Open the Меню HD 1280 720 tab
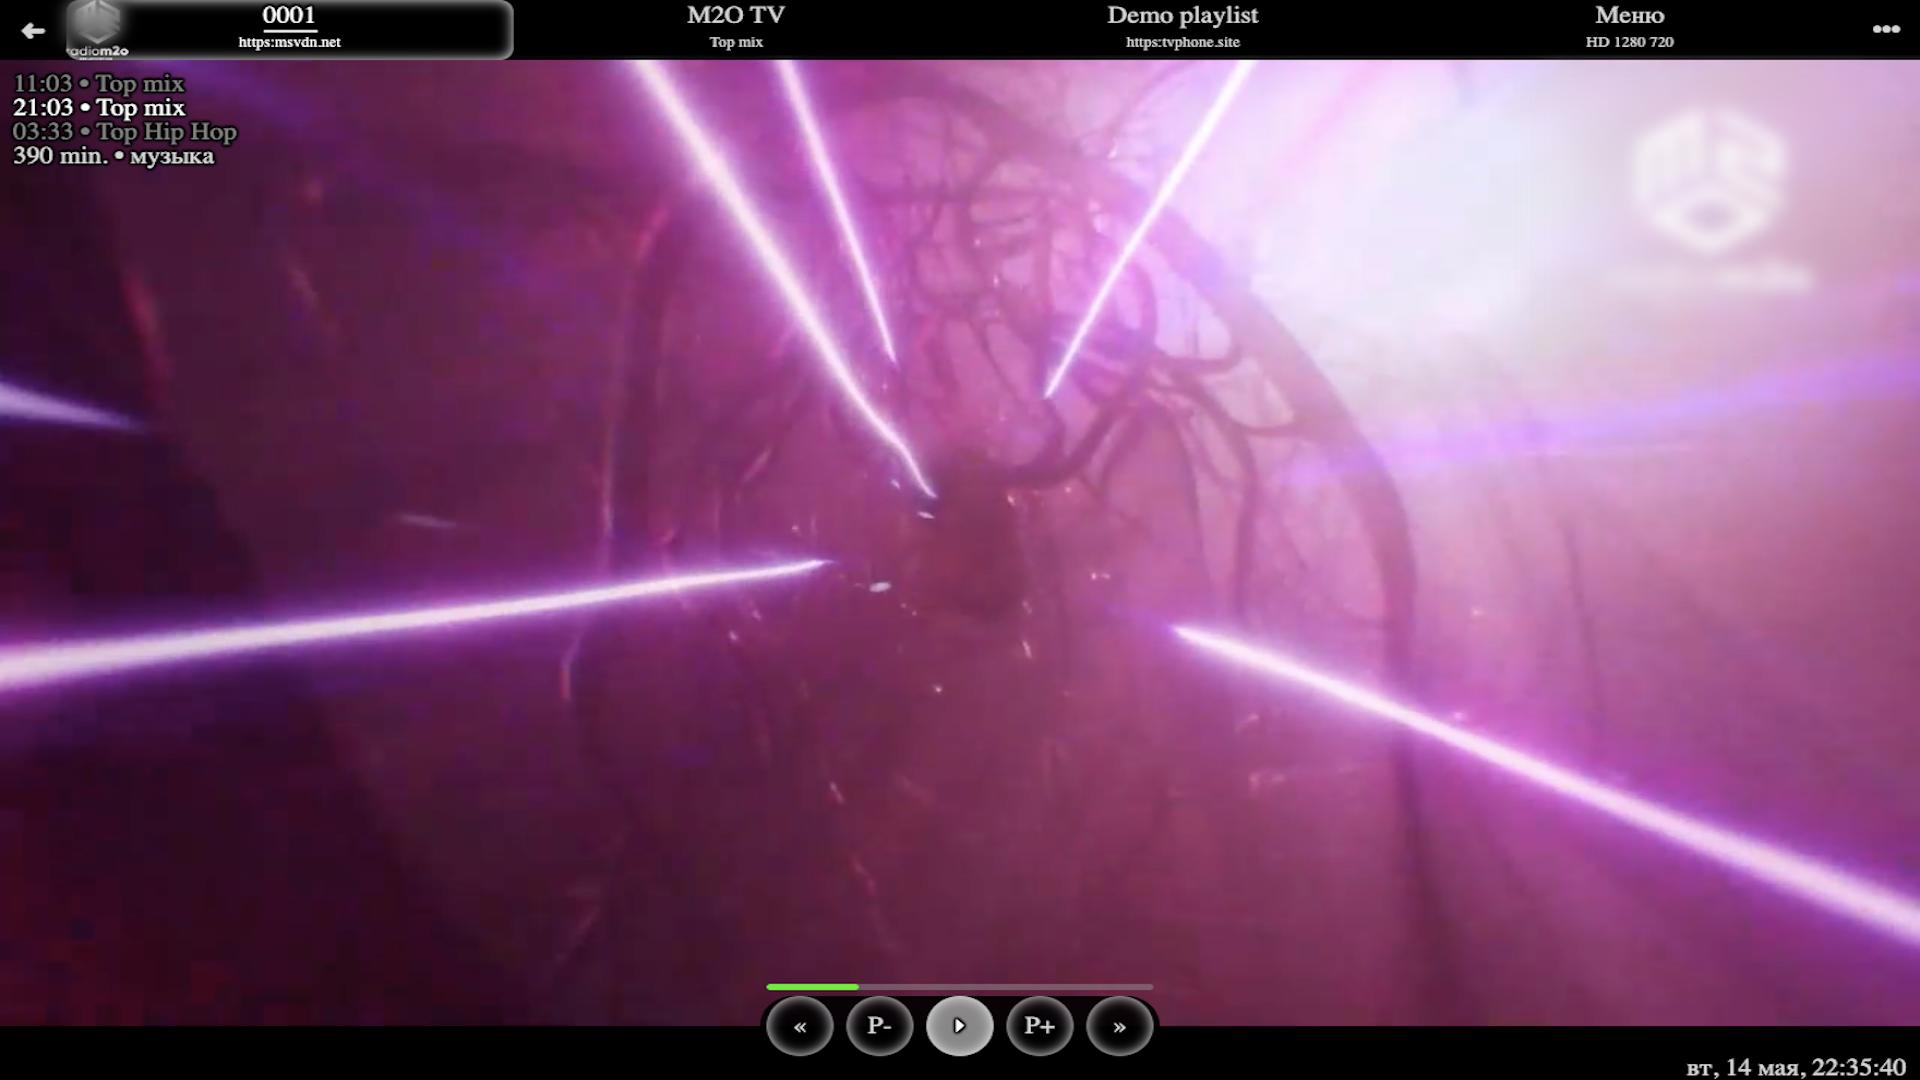 (x=1629, y=28)
